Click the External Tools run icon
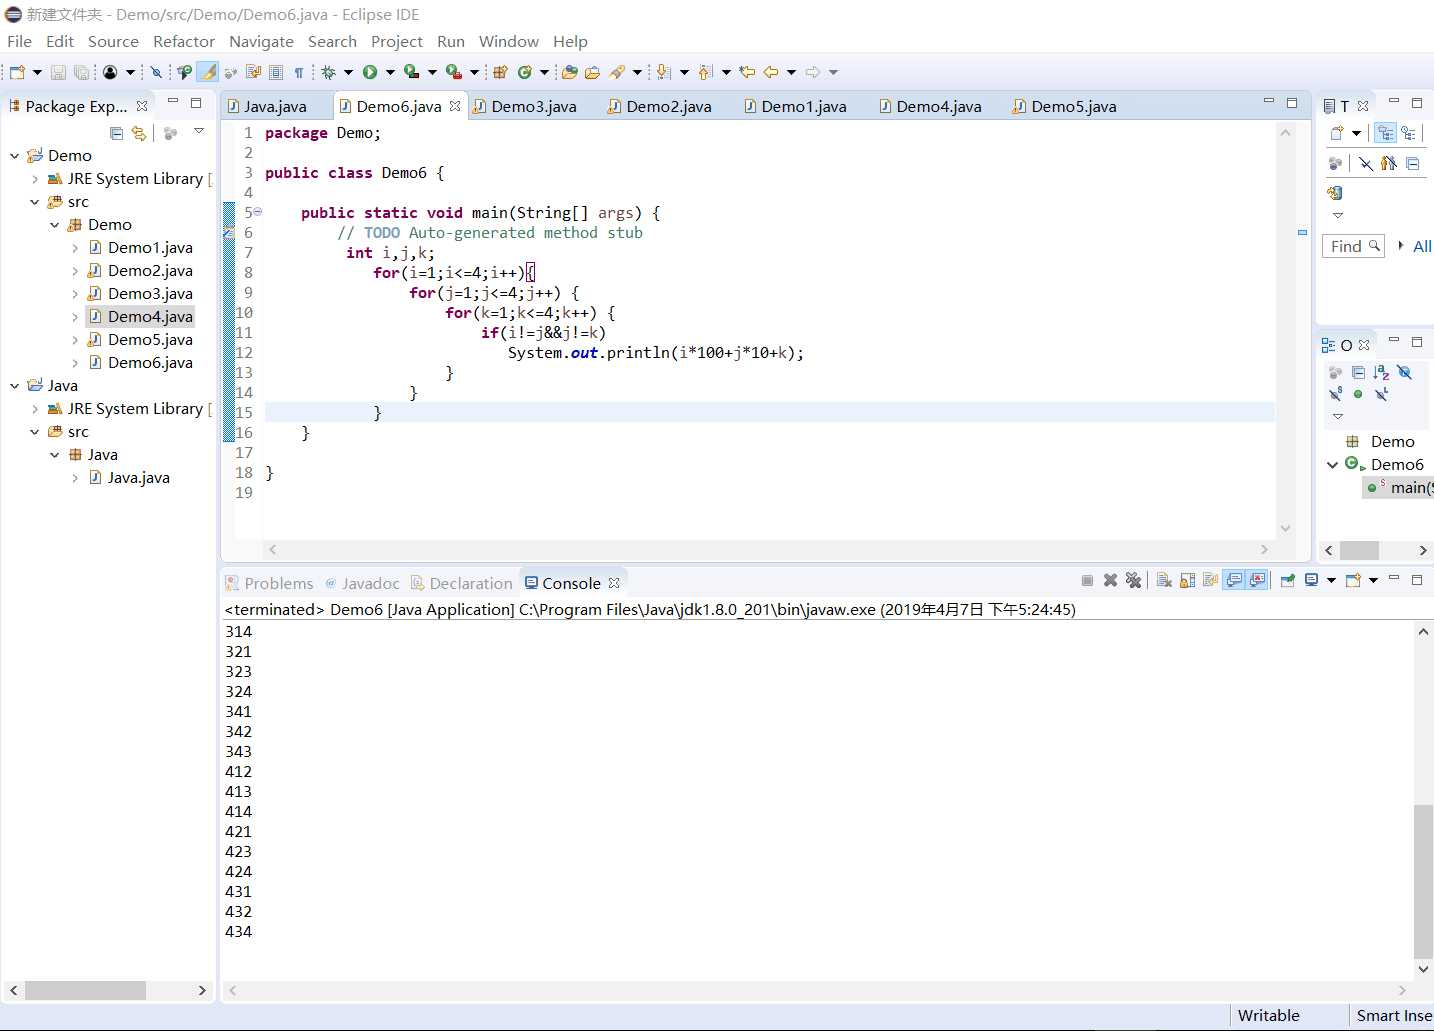 coord(453,72)
